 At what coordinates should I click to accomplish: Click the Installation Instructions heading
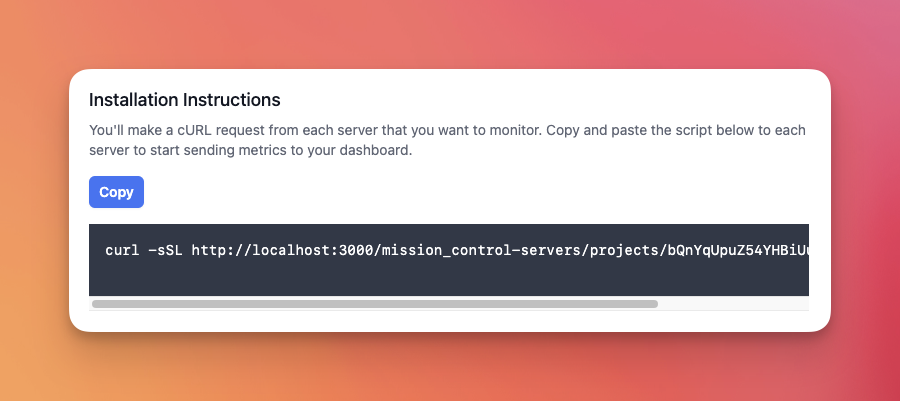185,100
